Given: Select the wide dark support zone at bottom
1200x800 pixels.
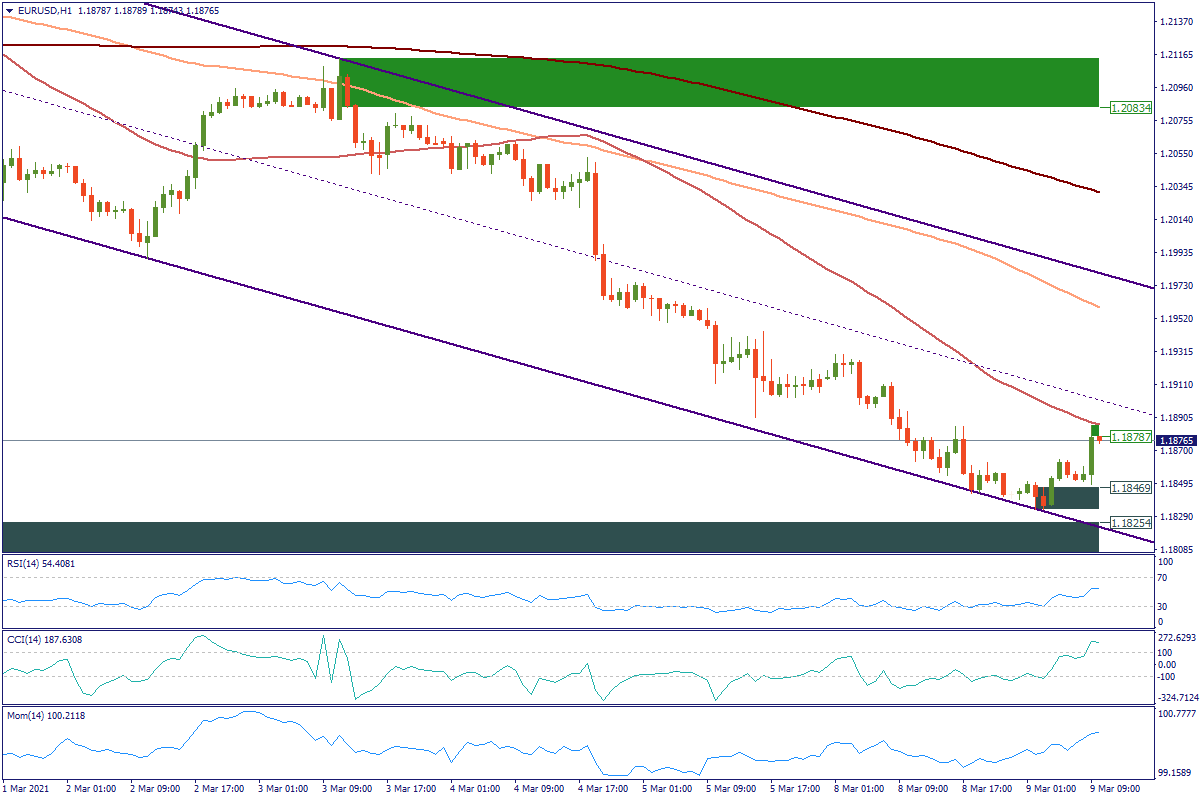Looking at the screenshot, I should [x=550, y=536].
